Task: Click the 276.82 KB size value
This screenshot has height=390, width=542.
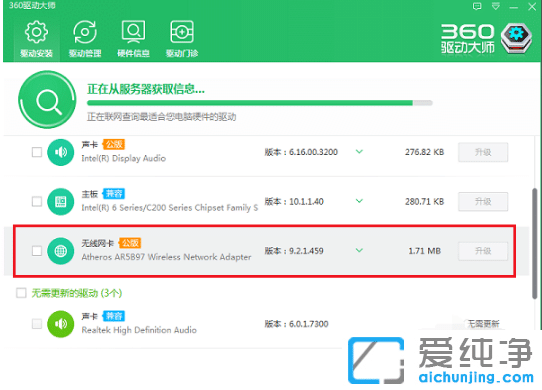Action: [x=424, y=152]
